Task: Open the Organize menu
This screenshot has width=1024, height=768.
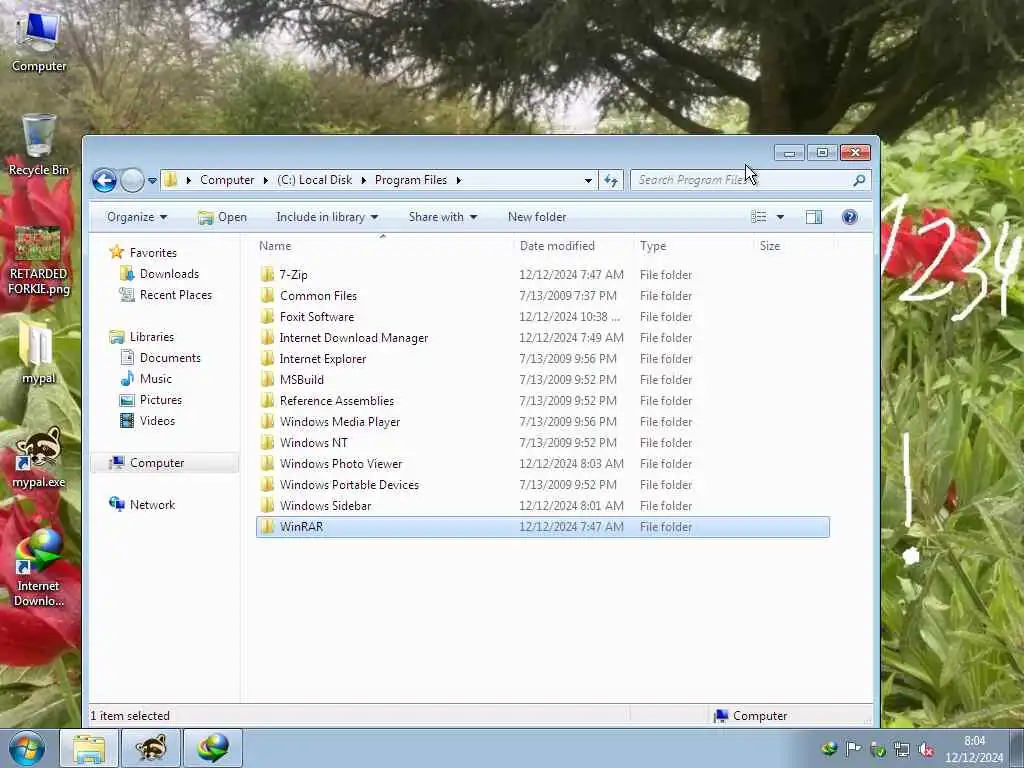Action: click(137, 217)
